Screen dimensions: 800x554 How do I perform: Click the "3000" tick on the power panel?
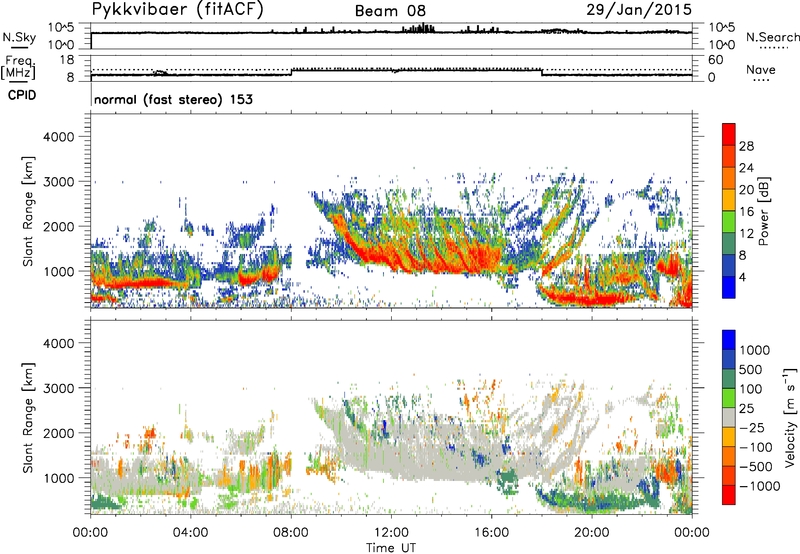(58, 182)
